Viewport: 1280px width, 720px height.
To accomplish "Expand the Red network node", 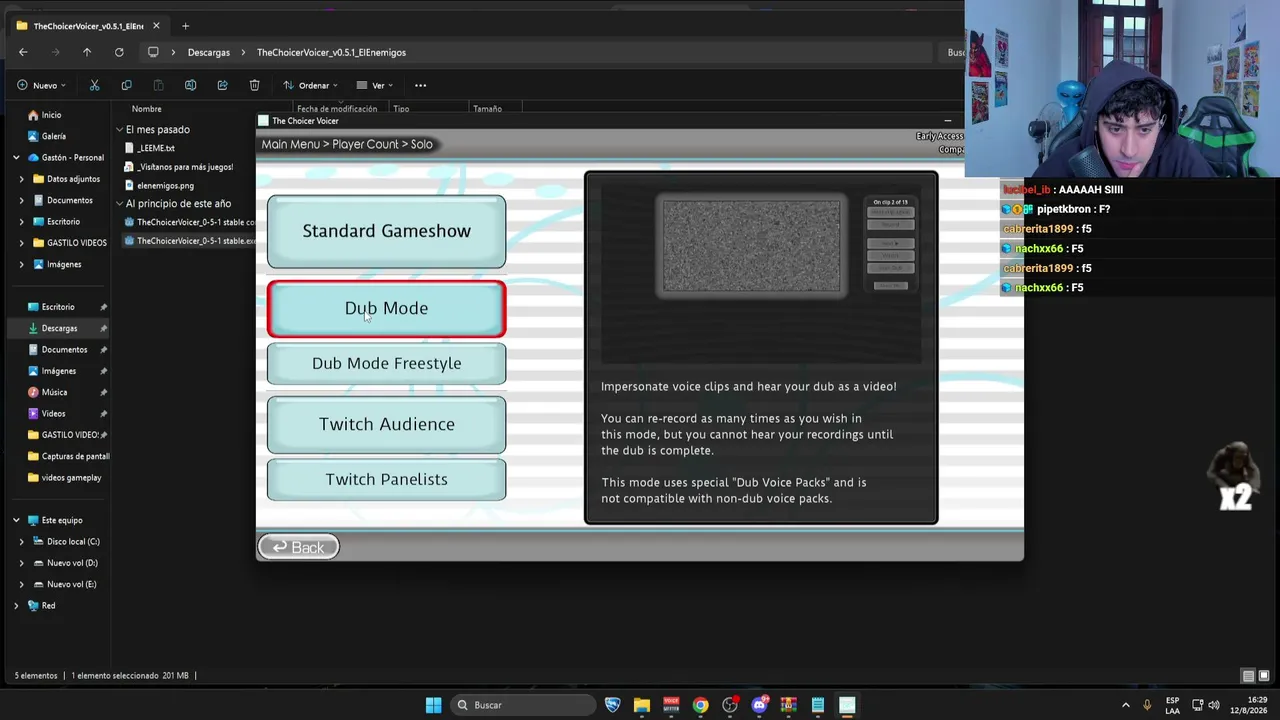I will [16, 606].
